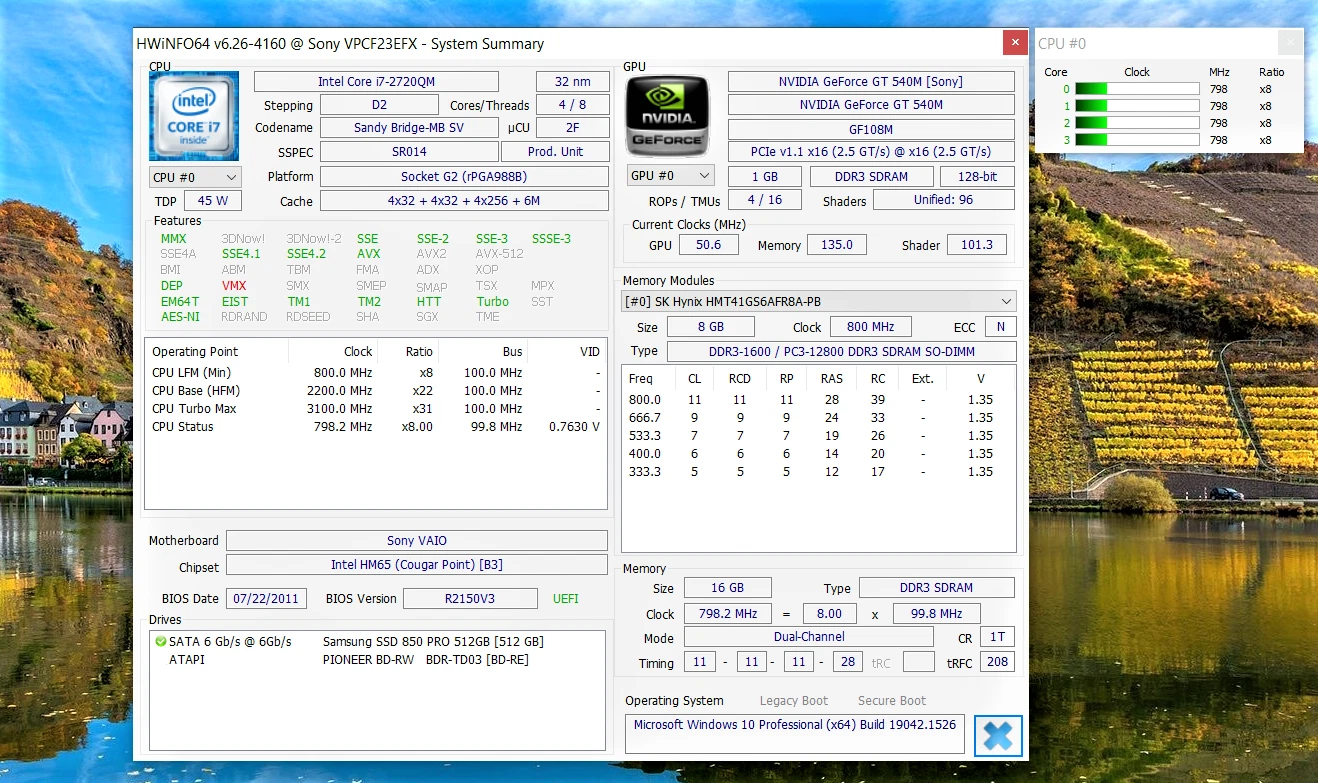Click the µCU 2F value
1318x783 pixels.
point(573,128)
